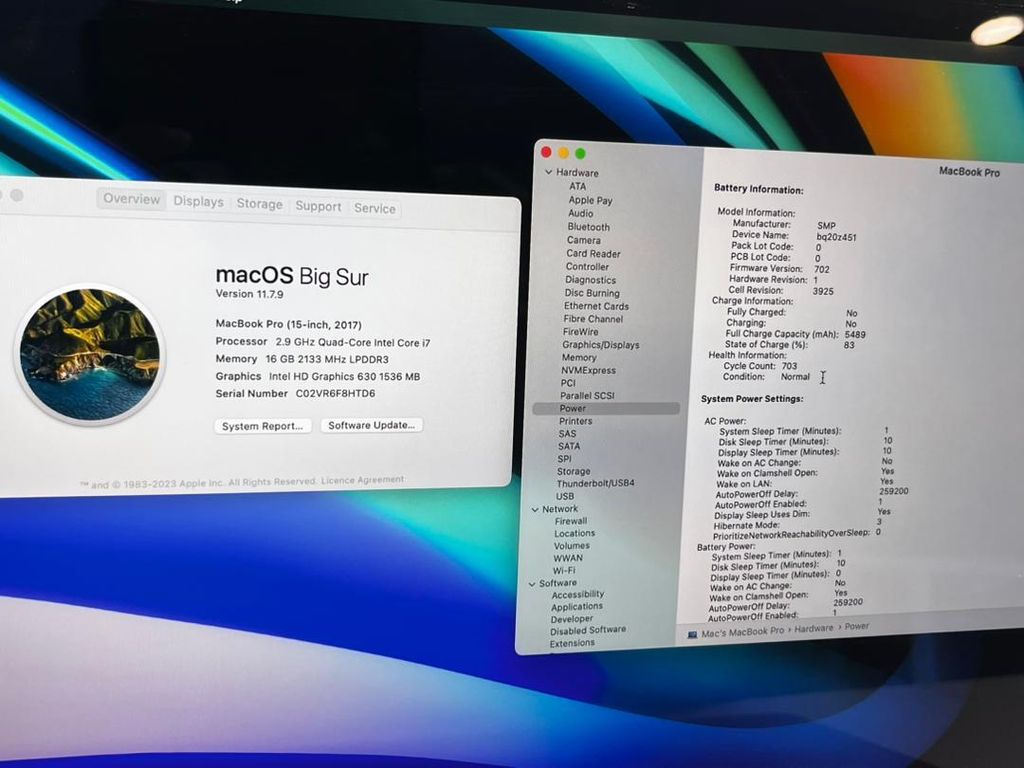
Task: Click the macOS Big Sur wallpaper icon
Action: [89, 354]
